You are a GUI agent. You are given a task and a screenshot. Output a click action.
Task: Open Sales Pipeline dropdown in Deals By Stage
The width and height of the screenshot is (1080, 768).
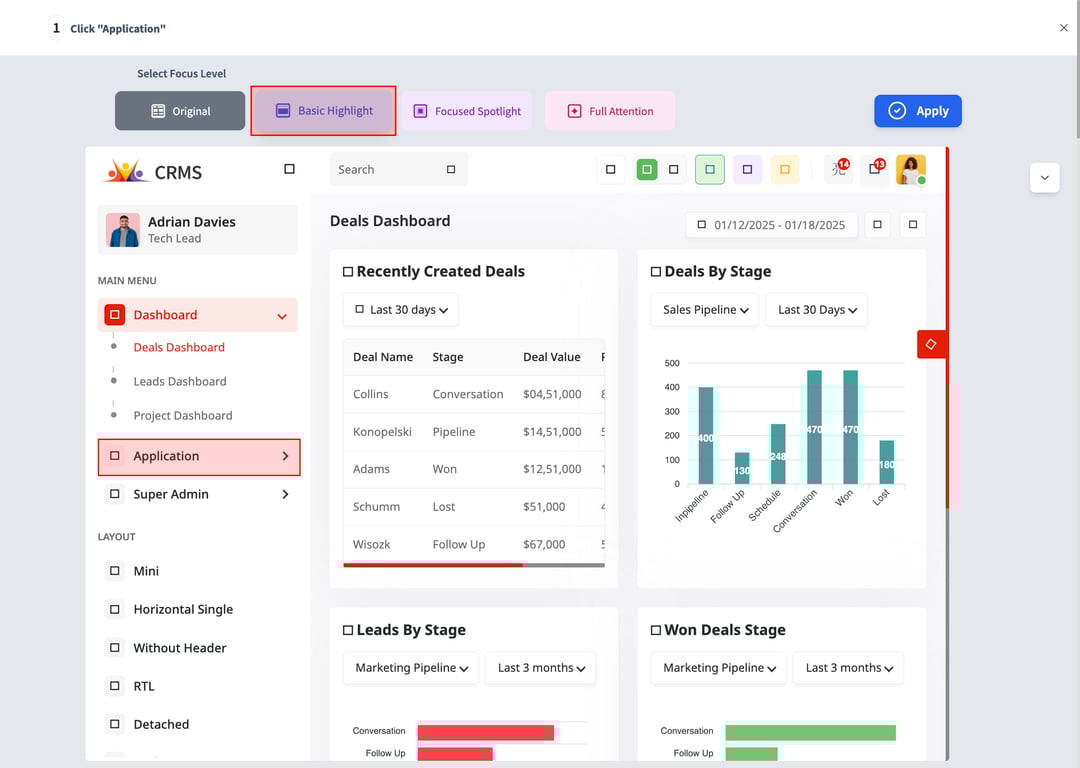705,310
